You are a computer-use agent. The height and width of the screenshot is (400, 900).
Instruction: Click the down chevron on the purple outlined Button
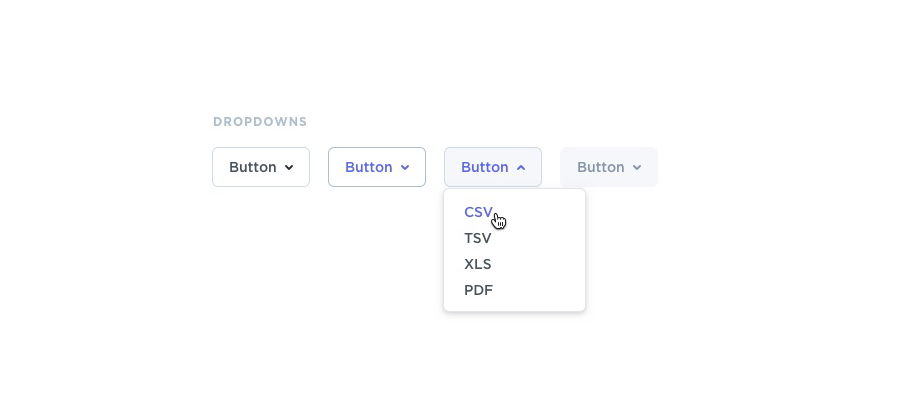(x=405, y=168)
